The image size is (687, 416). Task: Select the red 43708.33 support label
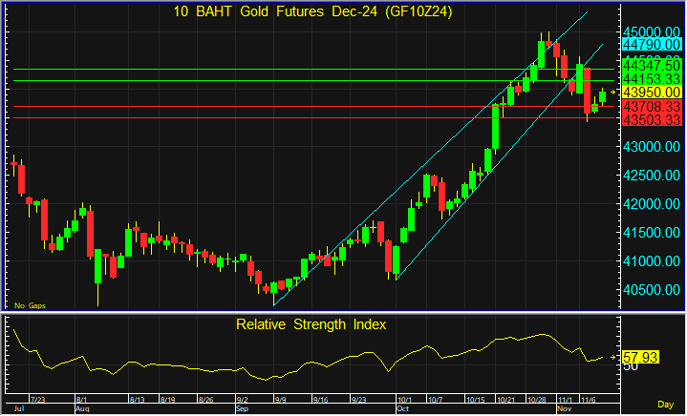[x=649, y=105]
